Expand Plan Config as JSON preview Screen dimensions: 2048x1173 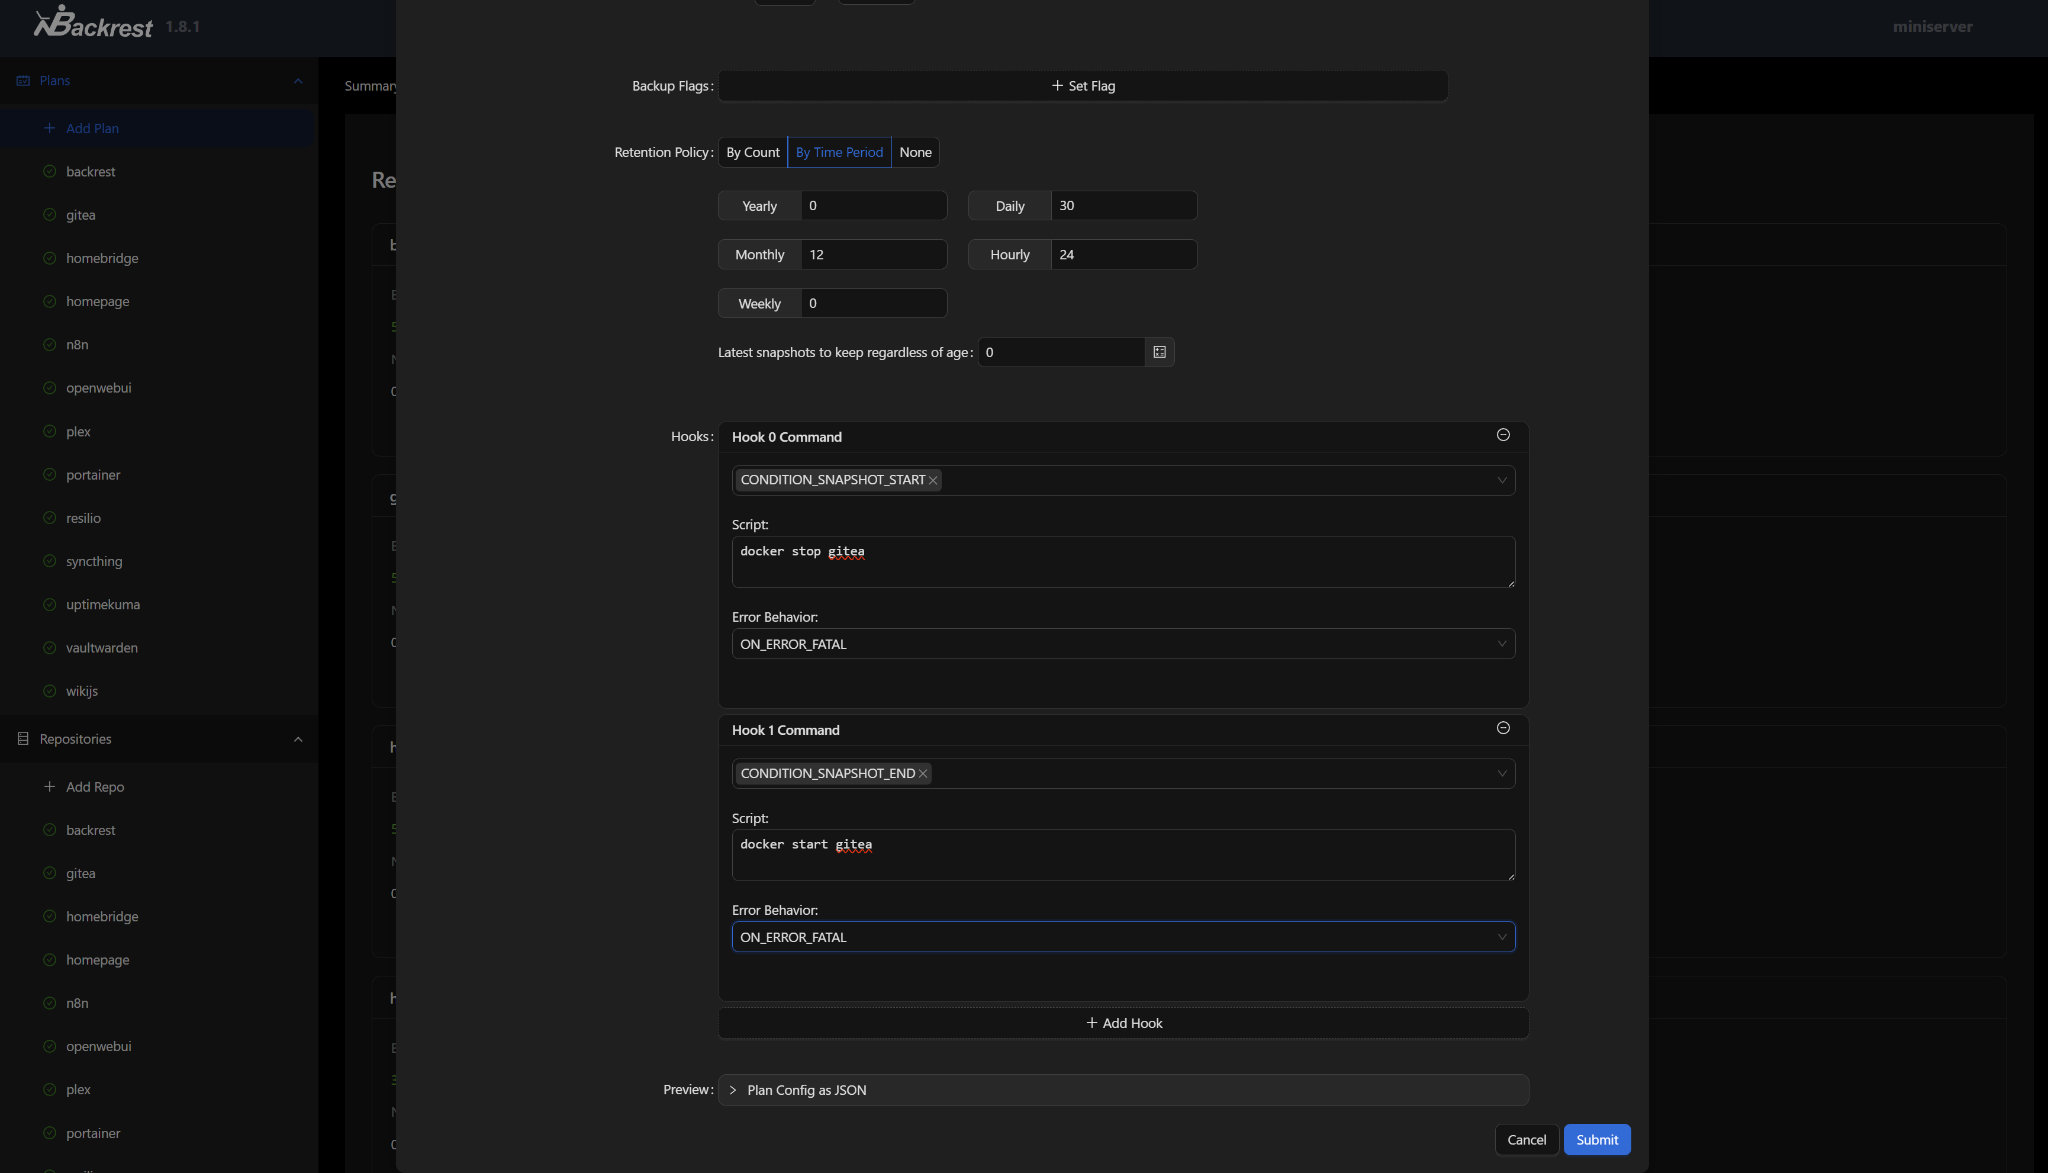[x=1123, y=1090]
